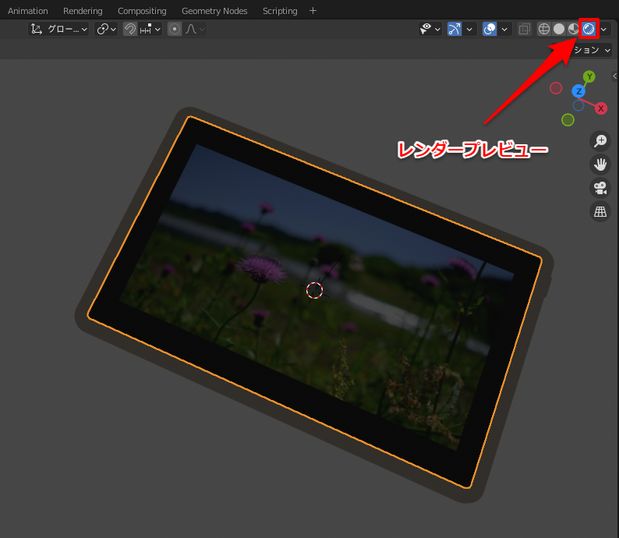Image resolution: width=619 pixels, height=538 pixels.
Task: Open proportional editing falloff menu
Action: pyautogui.click(x=195, y=29)
